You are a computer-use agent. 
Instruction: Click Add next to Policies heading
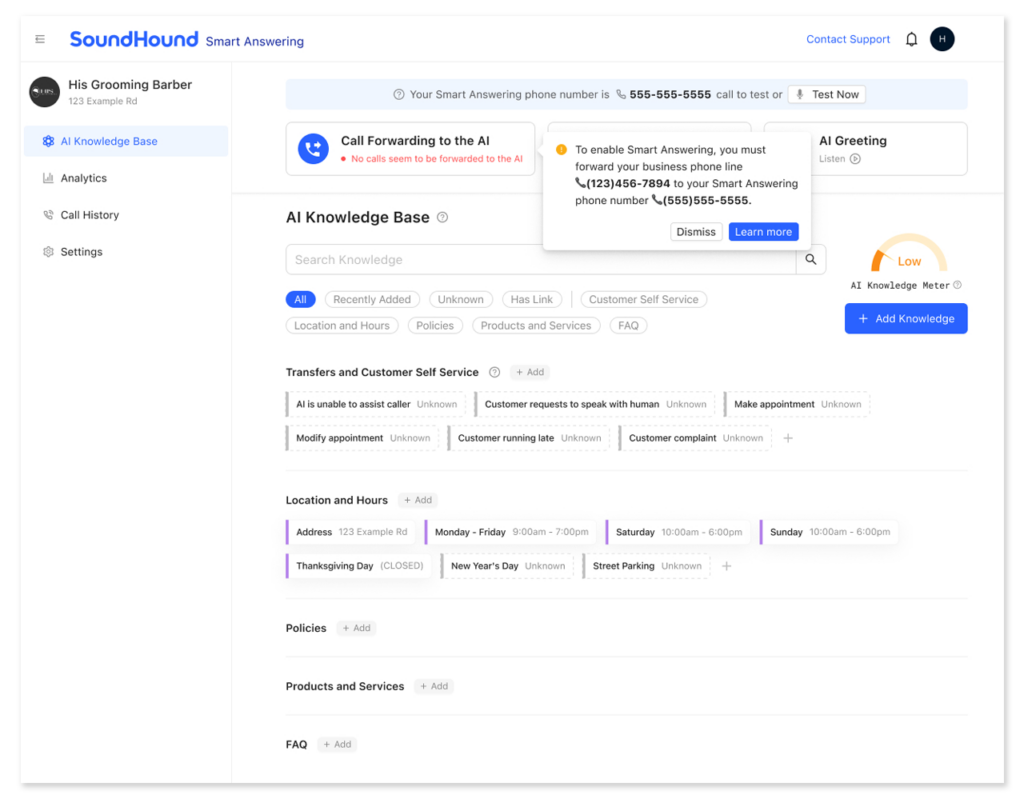tap(357, 628)
